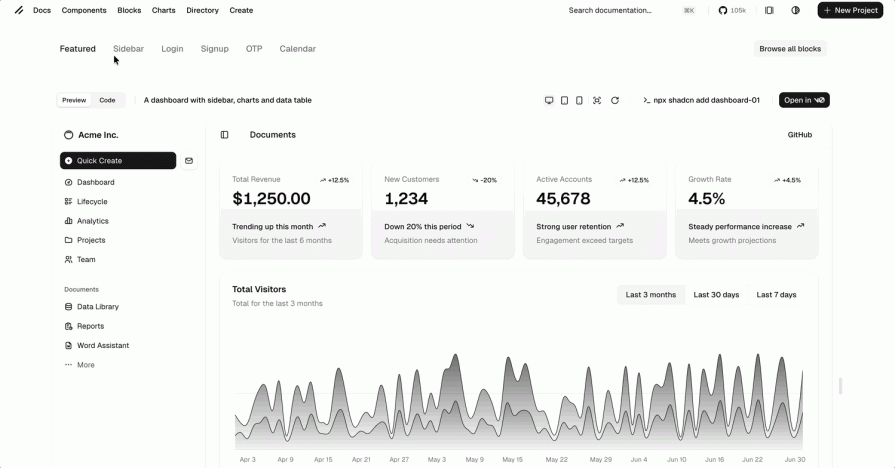Click Browse all blocks button
895x468 pixels.
point(789,48)
